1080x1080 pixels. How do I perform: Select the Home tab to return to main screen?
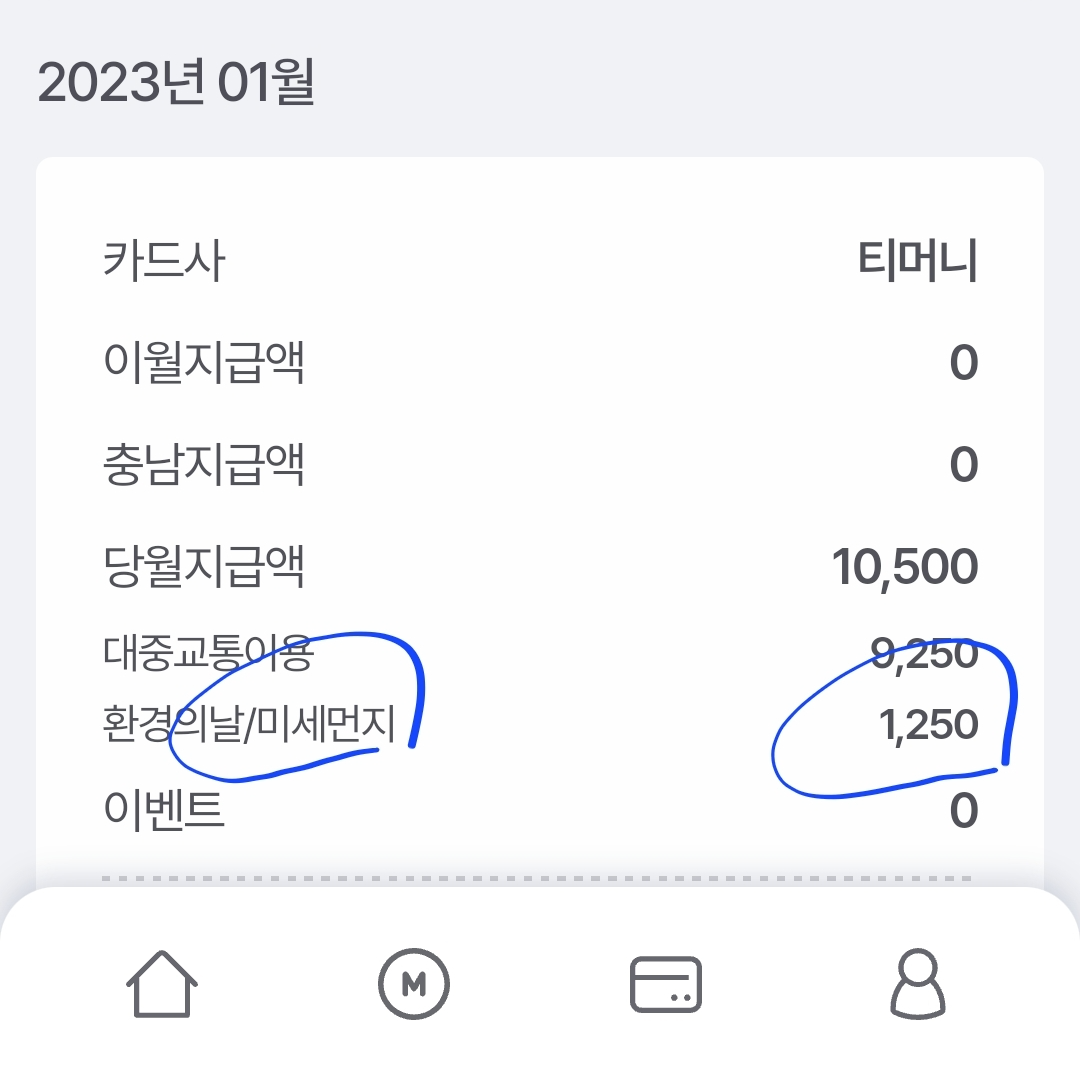[160, 985]
